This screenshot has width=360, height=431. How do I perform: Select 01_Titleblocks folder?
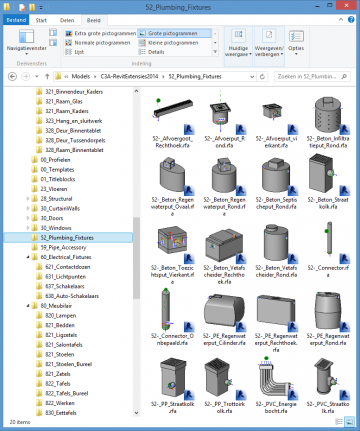point(58,179)
